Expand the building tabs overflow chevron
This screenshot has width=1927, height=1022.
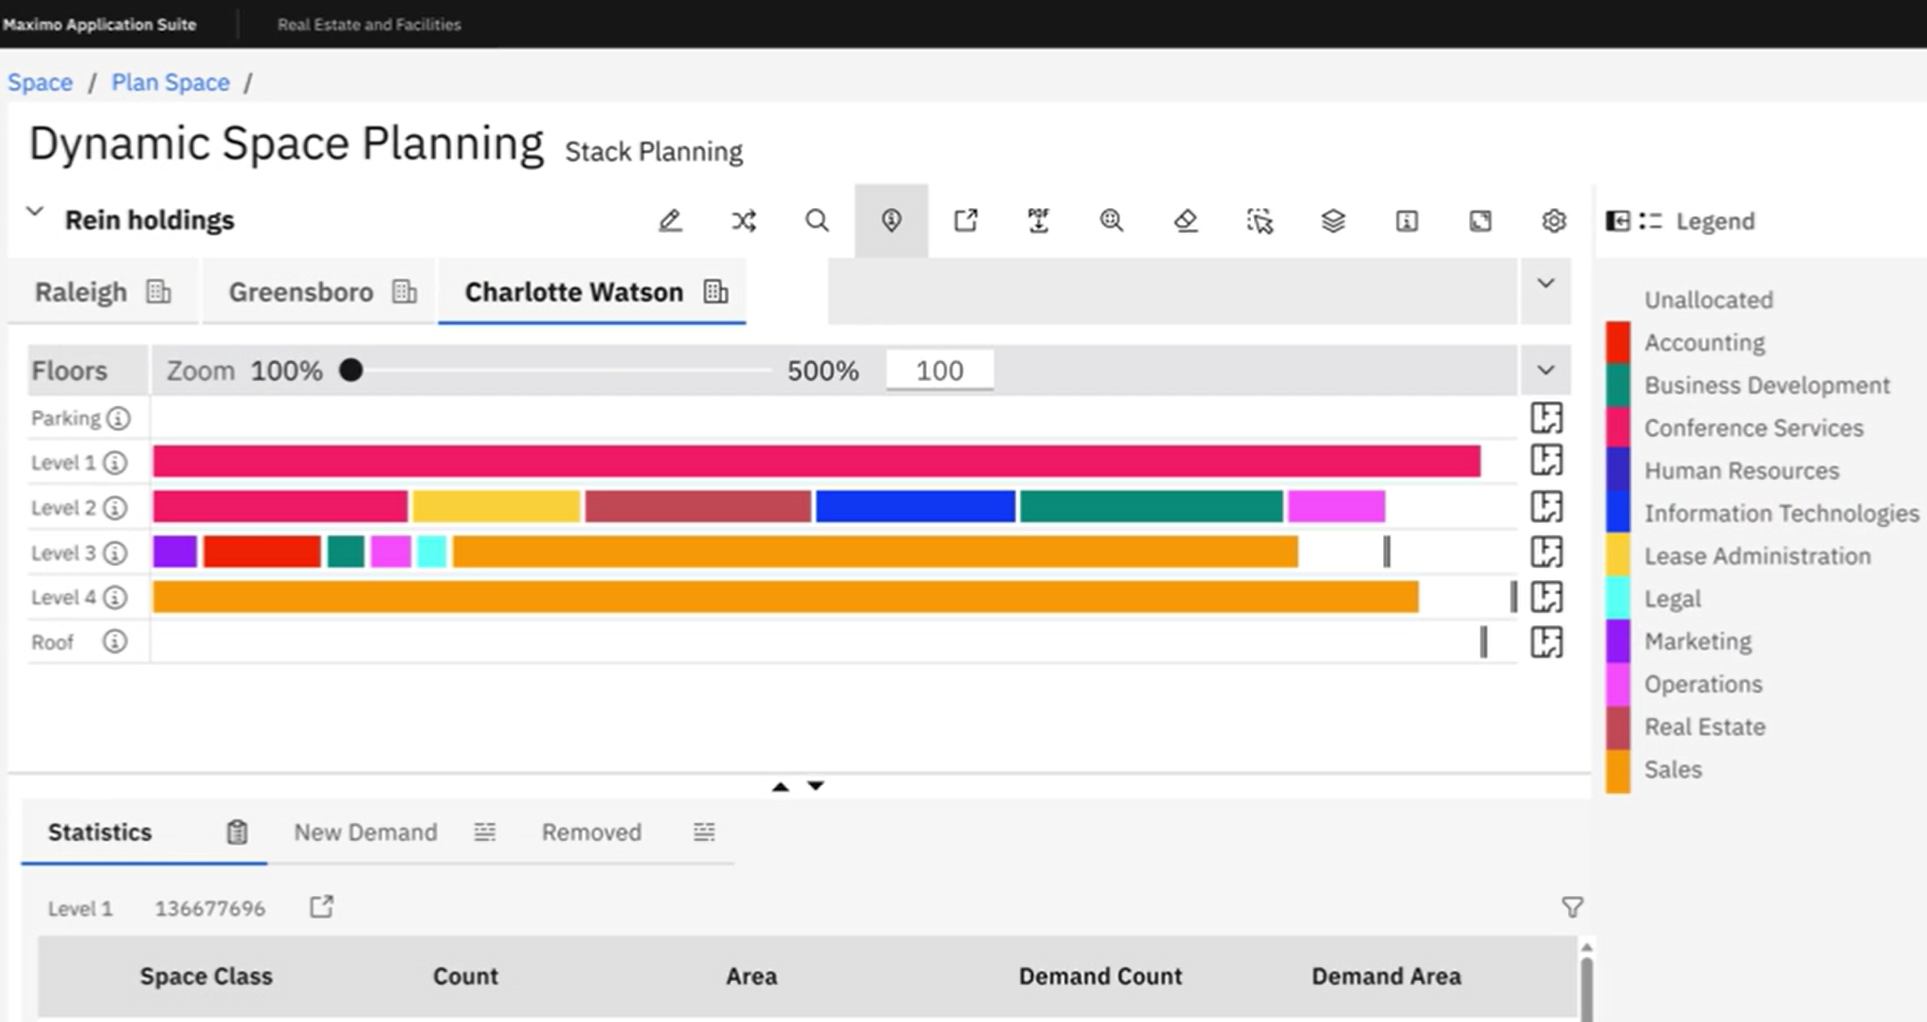[x=1545, y=284]
